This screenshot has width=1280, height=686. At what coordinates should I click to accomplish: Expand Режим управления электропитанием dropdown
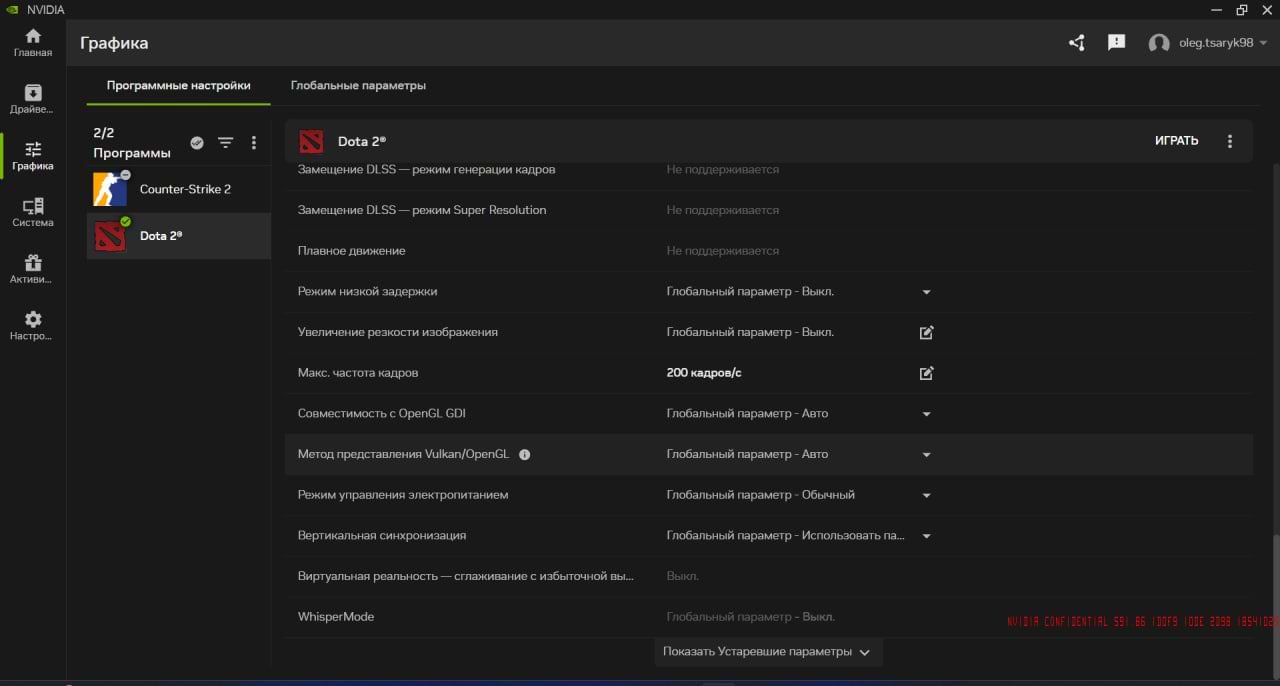926,495
